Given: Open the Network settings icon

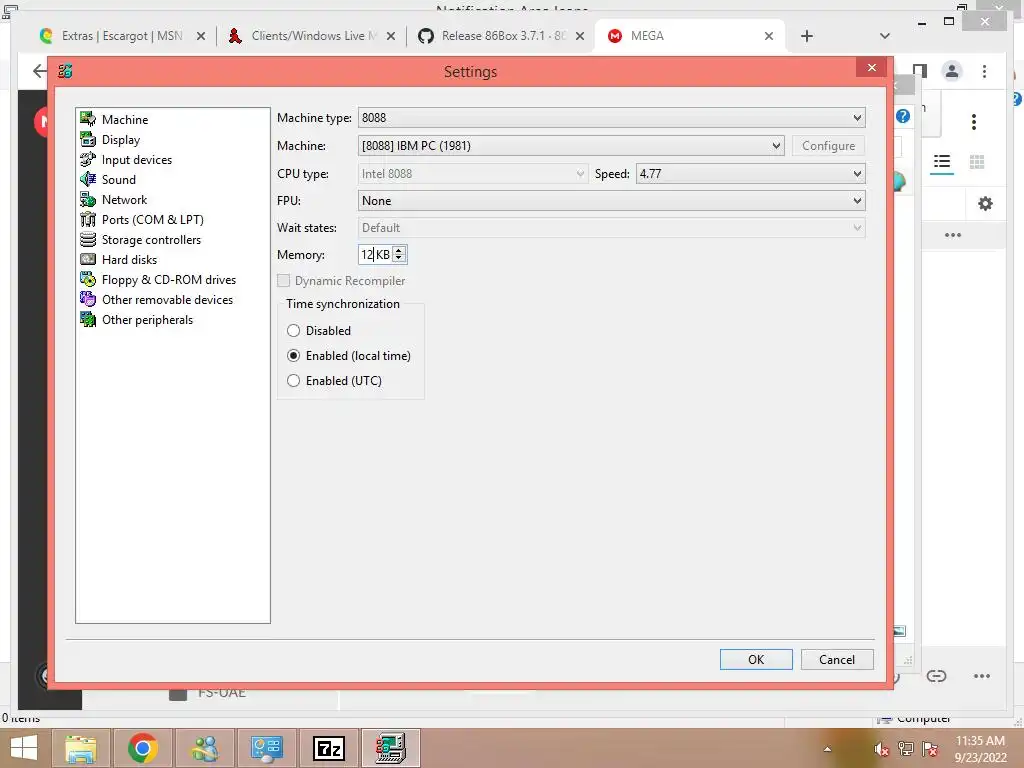Looking at the screenshot, I should [x=88, y=199].
